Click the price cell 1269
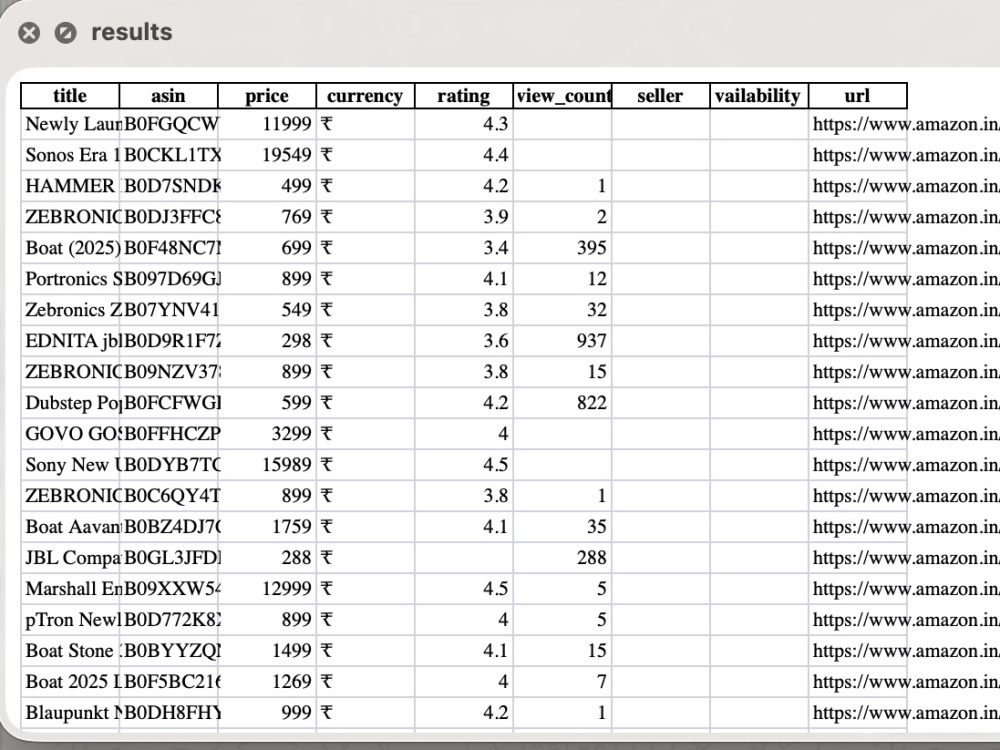Screen dimensions: 1000x750 tap(267, 681)
